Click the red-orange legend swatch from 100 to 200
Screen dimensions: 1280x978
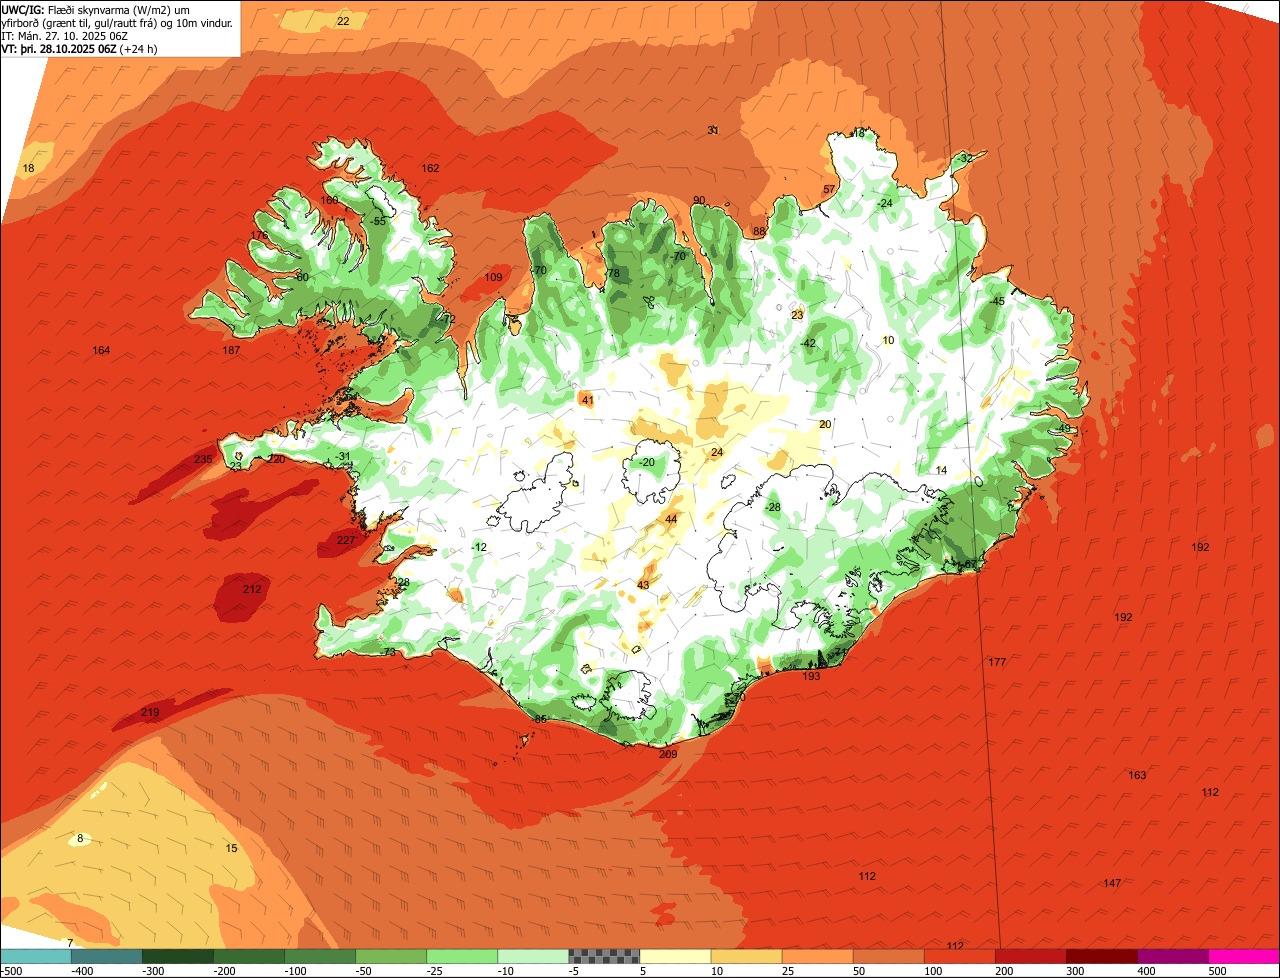coord(960,956)
